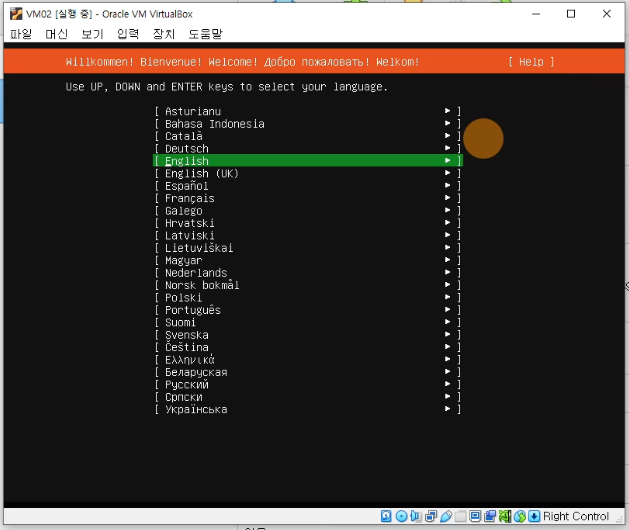Open the 장치 menu
The height and width of the screenshot is (530, 629).
164,34
